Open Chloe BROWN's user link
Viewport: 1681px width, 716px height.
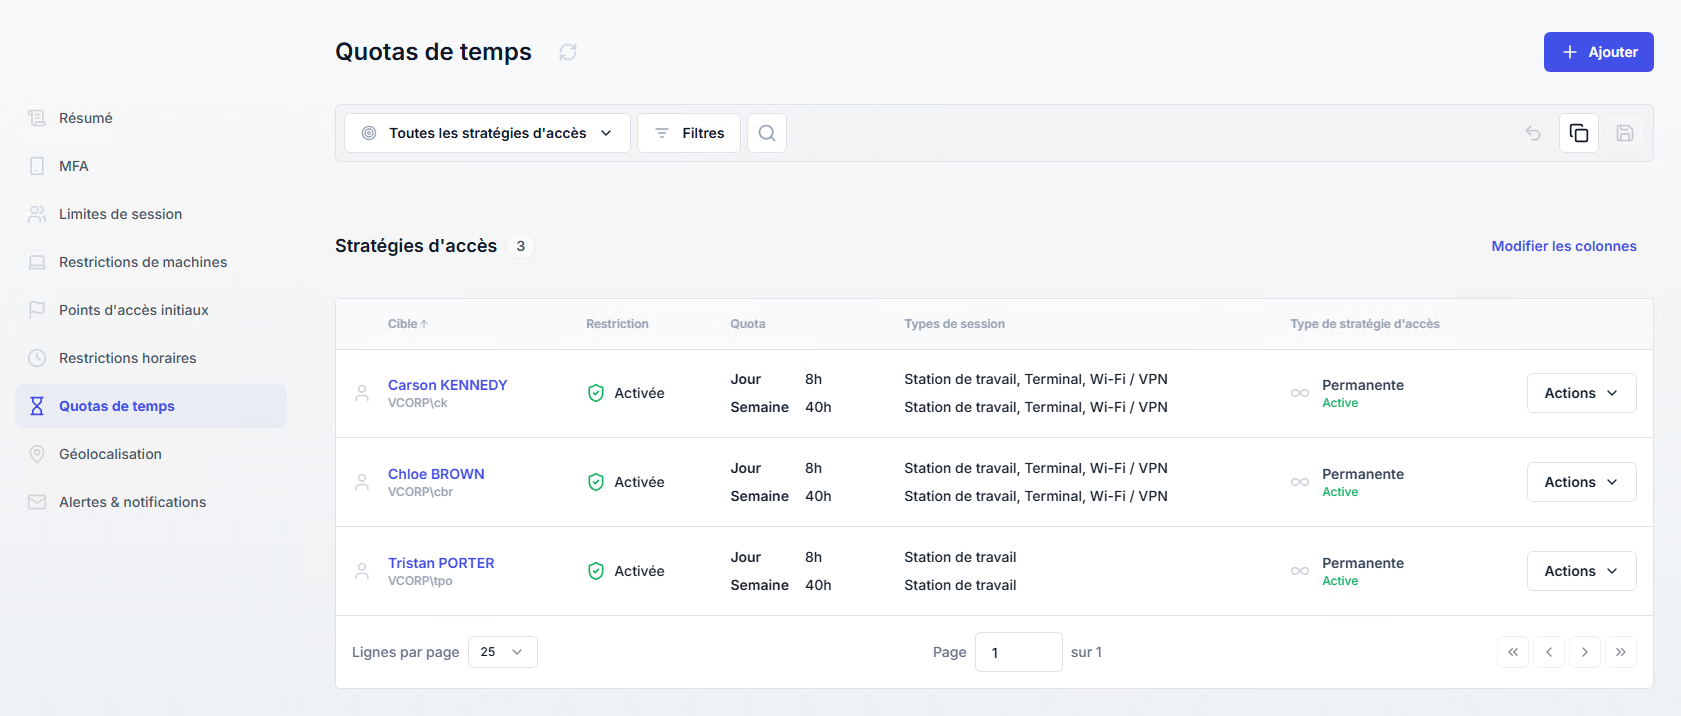(436, 474)
